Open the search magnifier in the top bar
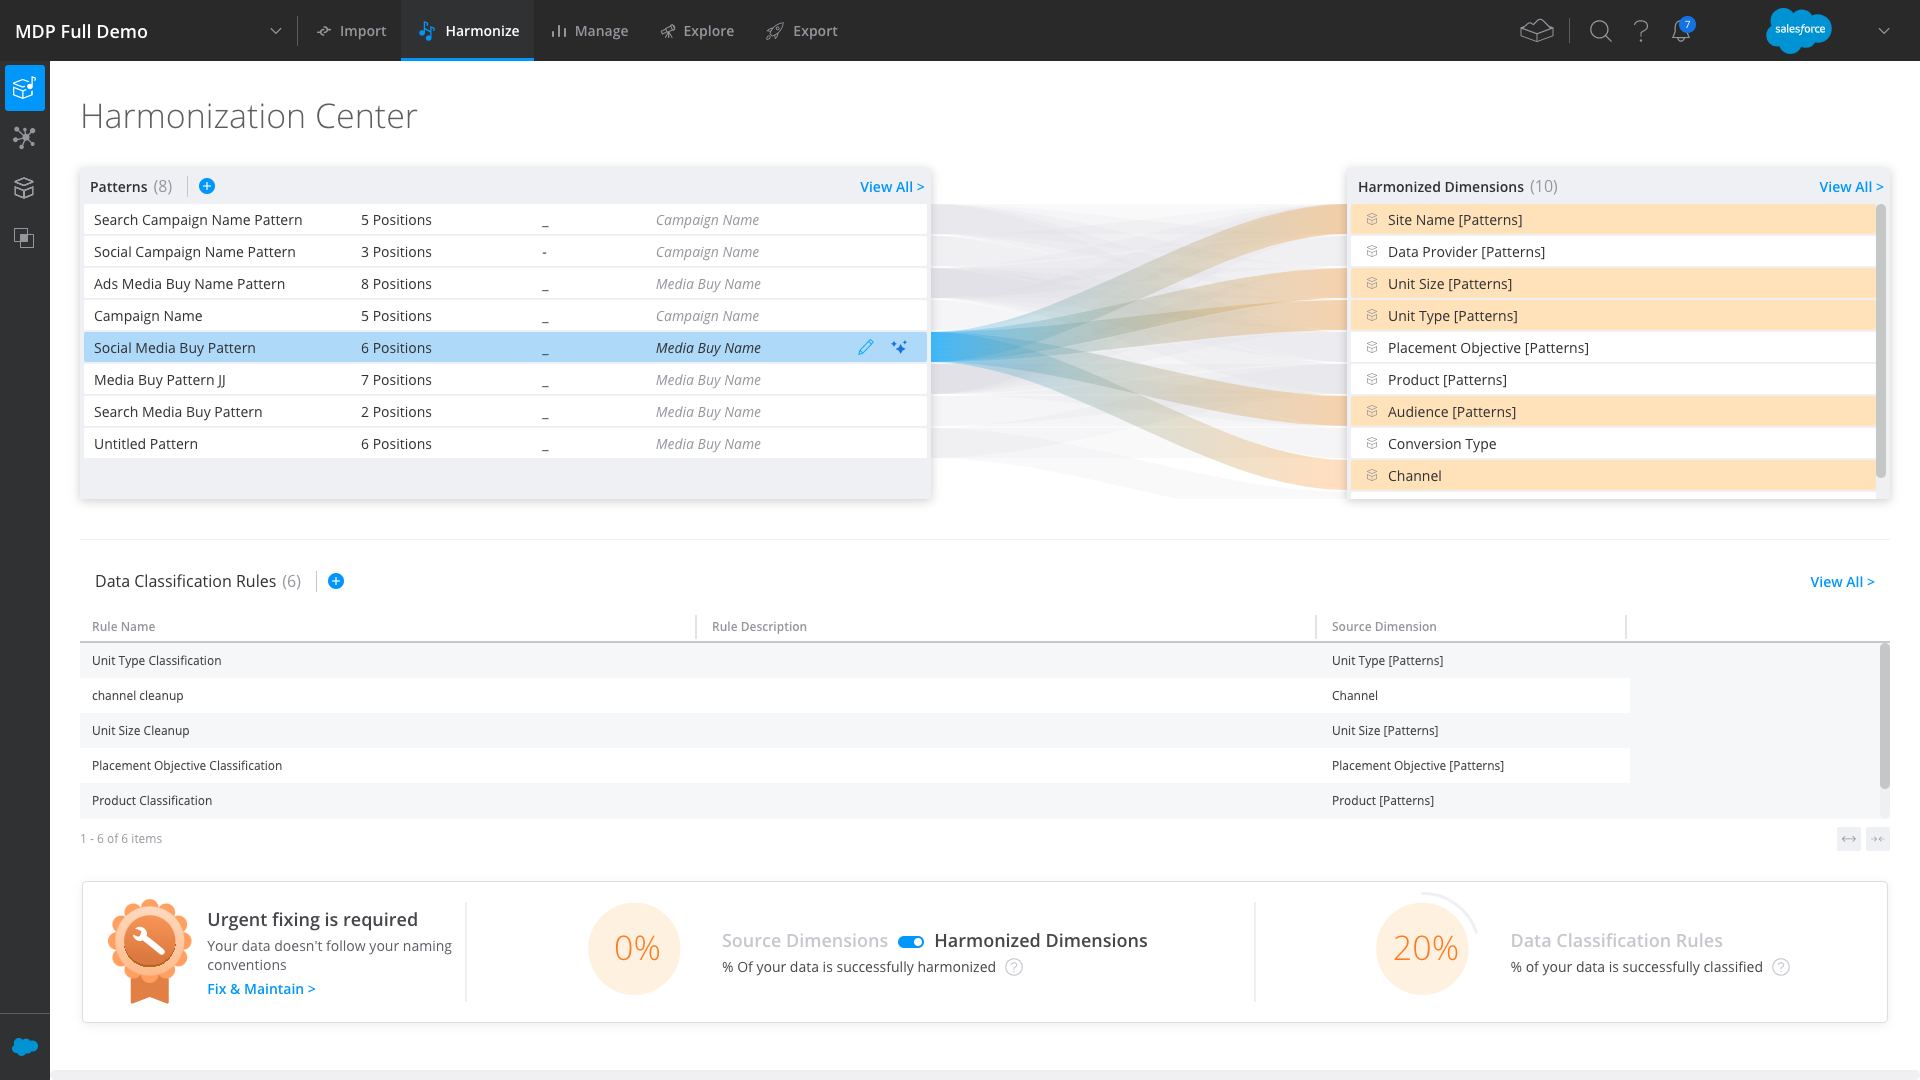Screen dimensions: 1920x1080 point(1600,31)
